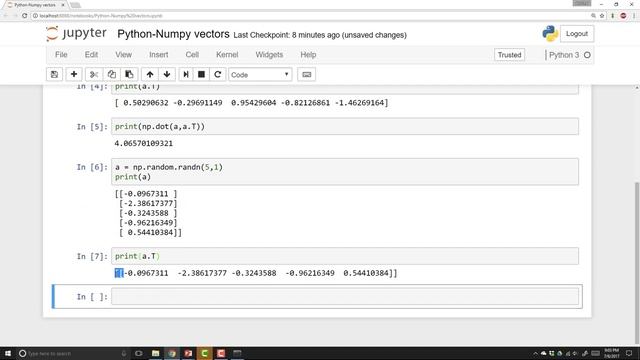Open PowerPoint from the taskbar
640x360 pixels.
coord(188,353)
